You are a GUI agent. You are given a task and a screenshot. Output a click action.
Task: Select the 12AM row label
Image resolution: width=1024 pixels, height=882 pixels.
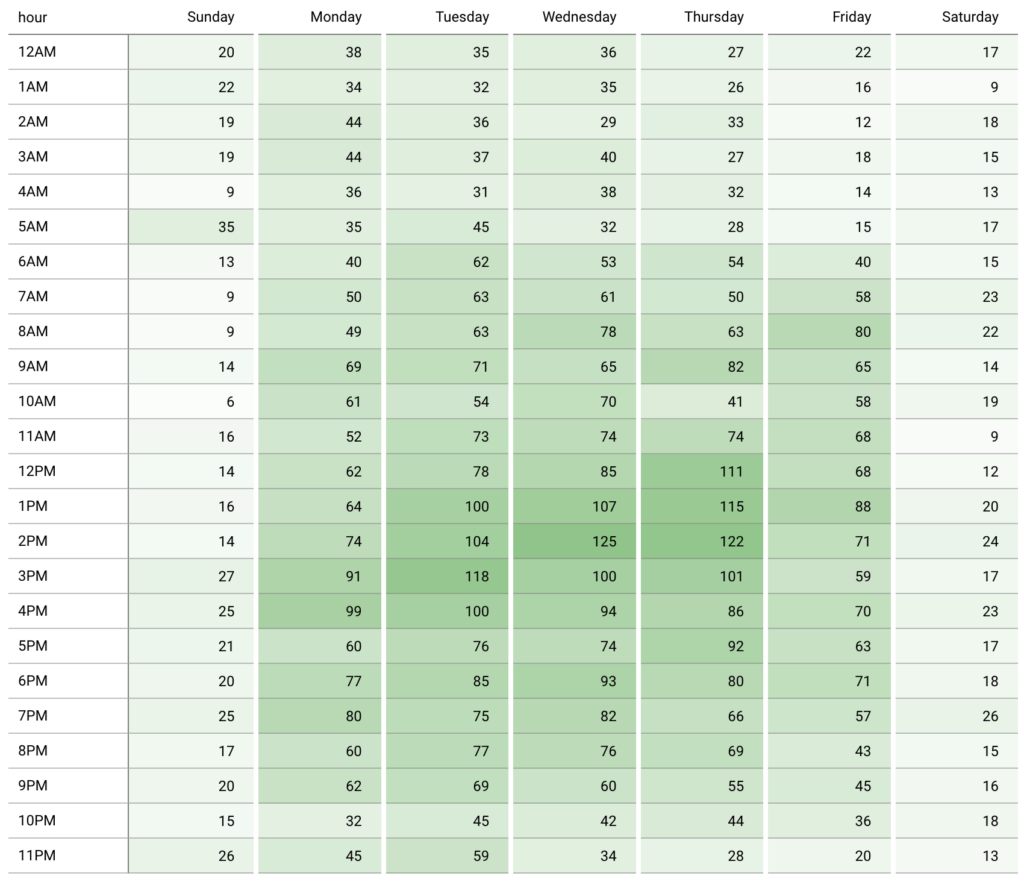(34, 52)
